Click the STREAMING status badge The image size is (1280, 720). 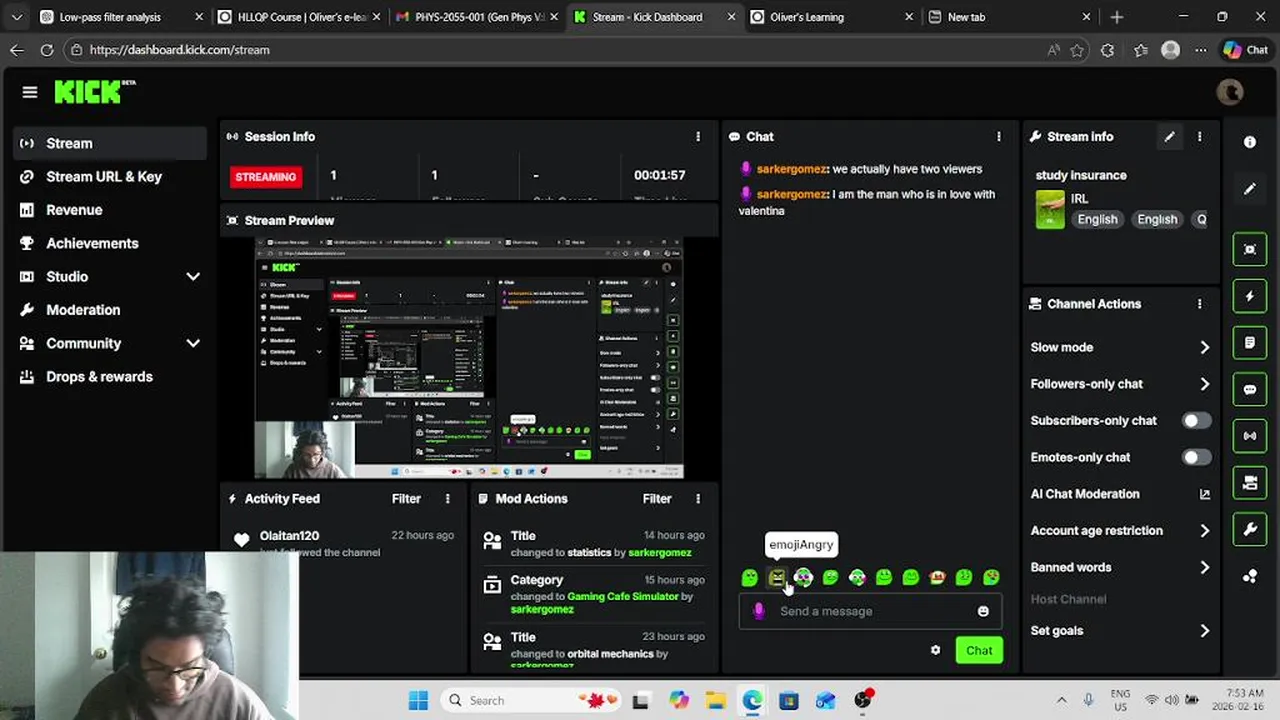tap(266, 177)
